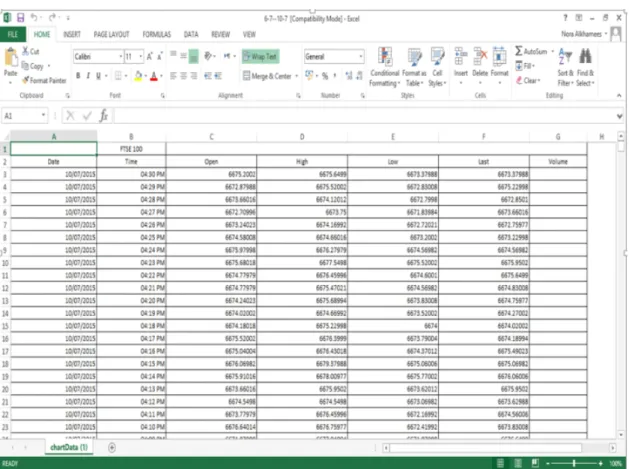Open Sort & Filter menu
The image size is (629, 469).
[565, 67]
